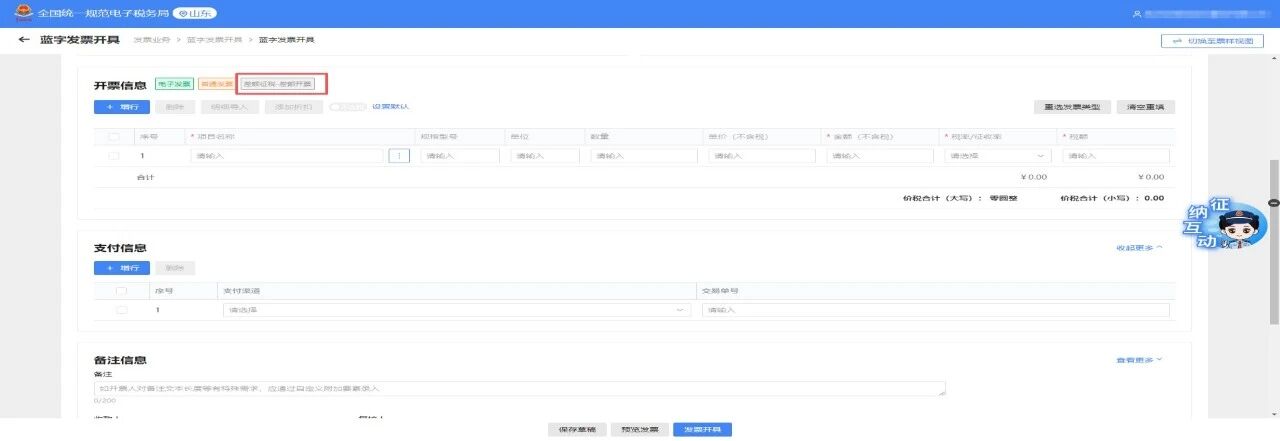Click 切换至票样视图 view switch button
Image resolution: width=1280 pixels, height=441 pixels.
coord(1212,41)
